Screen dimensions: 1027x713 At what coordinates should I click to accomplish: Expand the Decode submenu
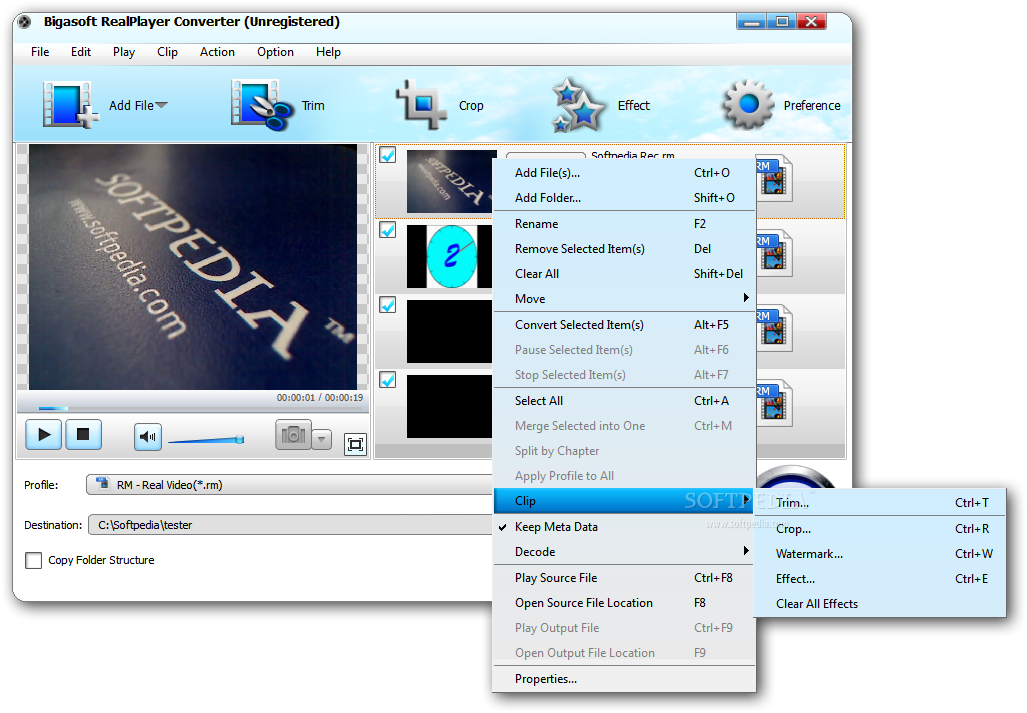tap(624, 552)
